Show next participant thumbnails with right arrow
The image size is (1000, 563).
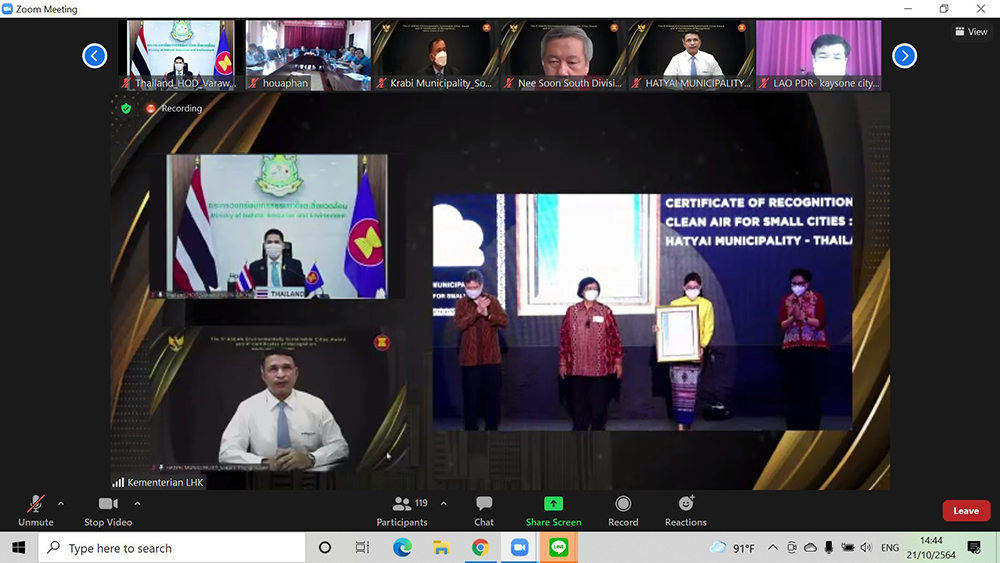tap(904, 56)
